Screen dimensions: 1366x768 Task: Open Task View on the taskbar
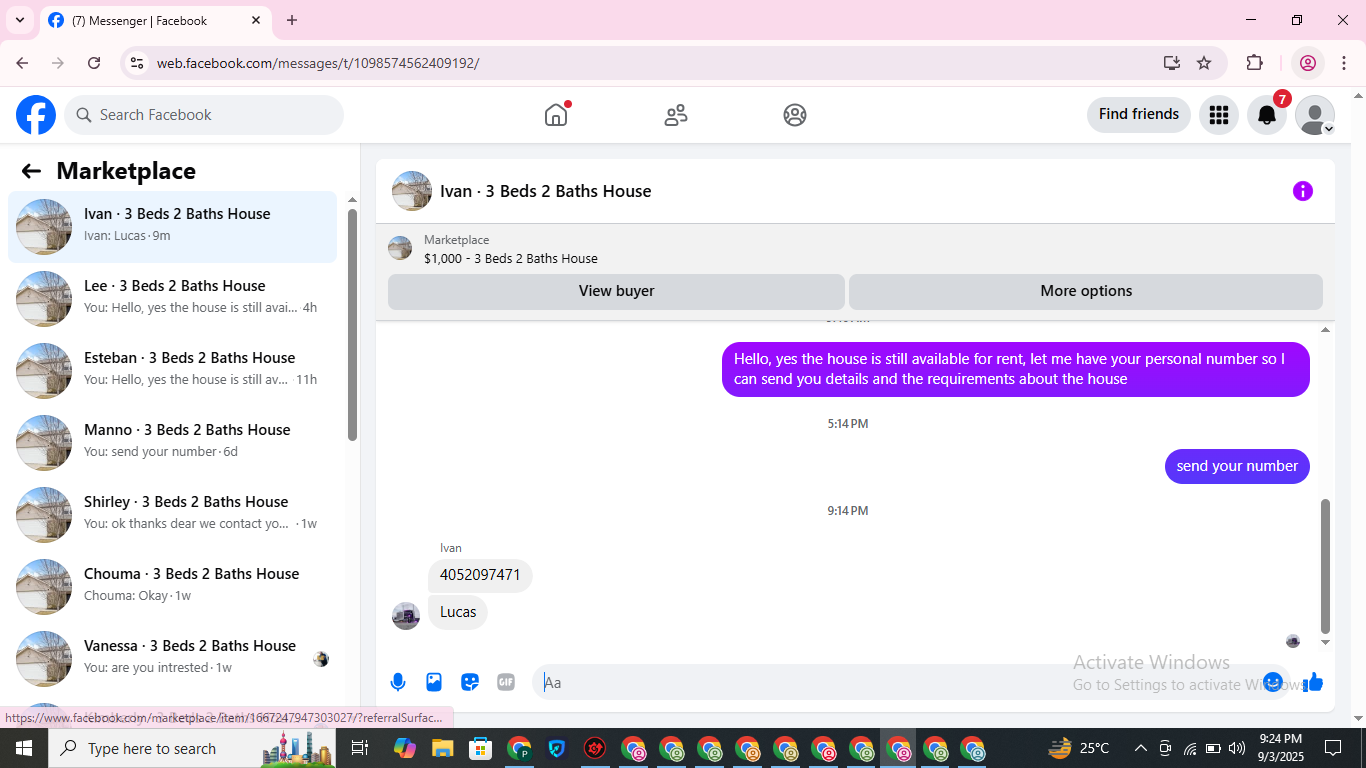tap(360, 748)
